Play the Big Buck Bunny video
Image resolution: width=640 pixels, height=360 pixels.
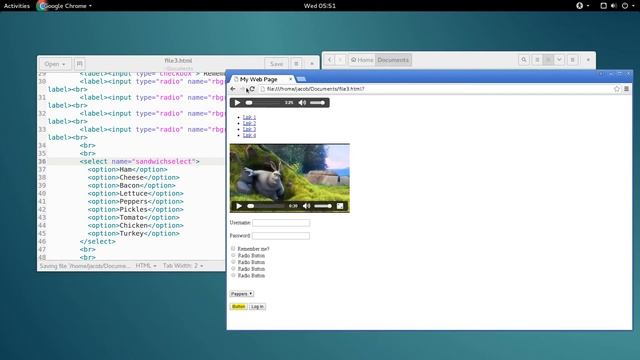pos(239,206)
